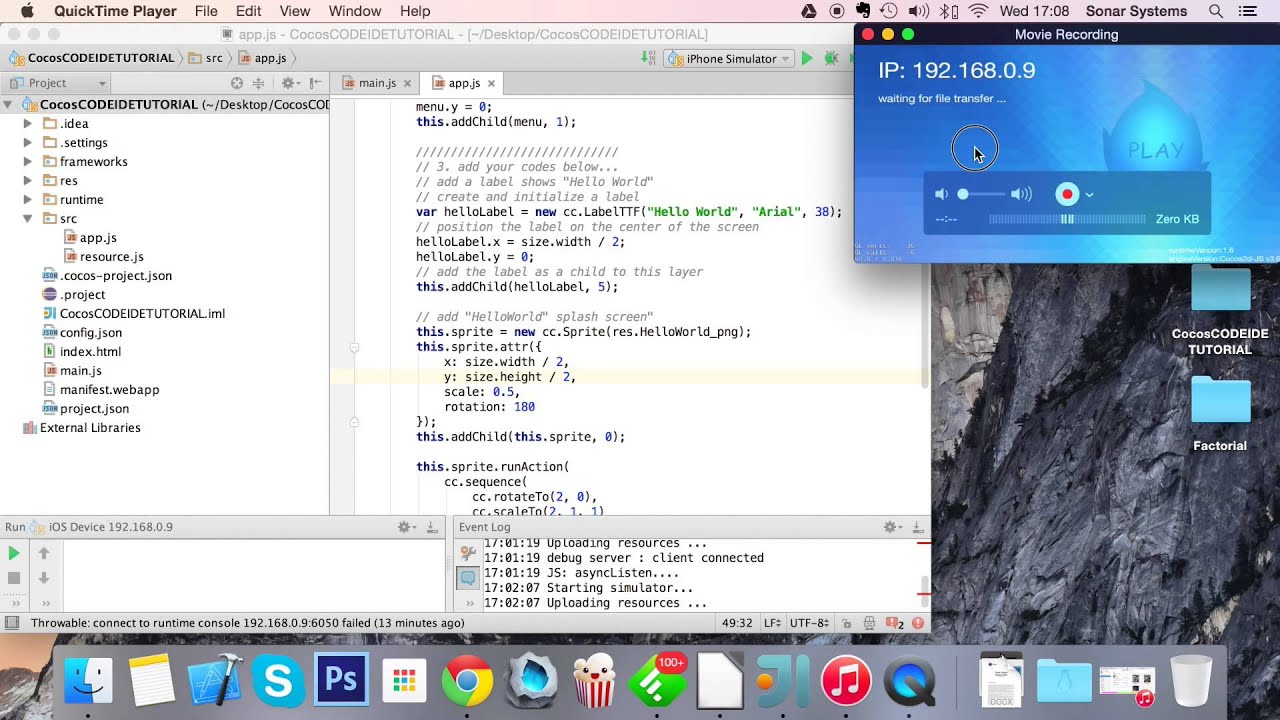Click the editor vertical scrollbar
The width and height of the screenshot is (1280, 720).
[925, 244]
